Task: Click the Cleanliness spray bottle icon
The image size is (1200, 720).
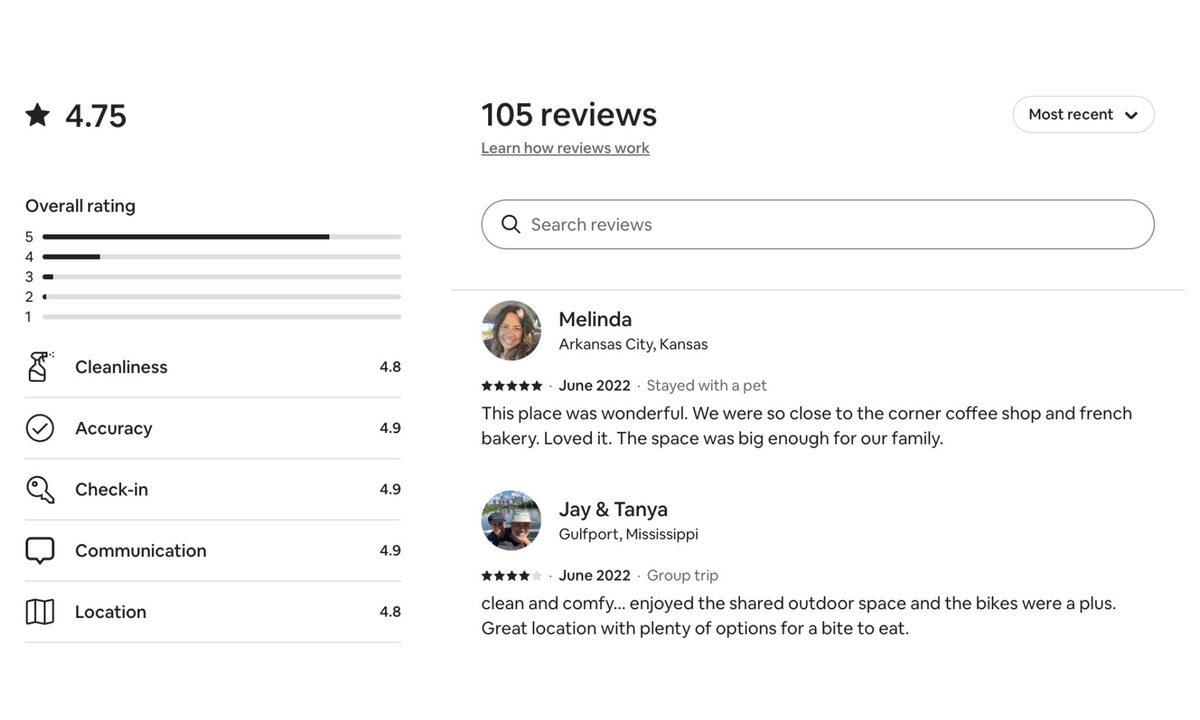Action: coord(39,367)
